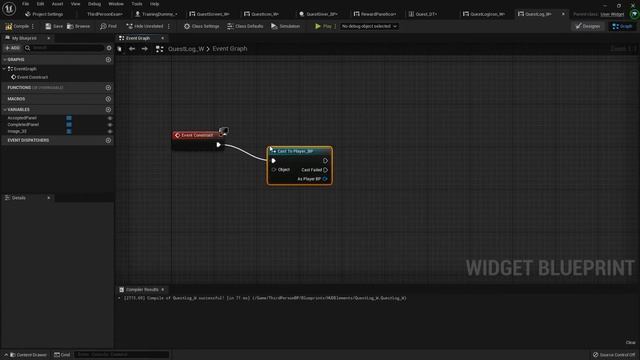
Task: Toggle CompletedPanel visibility eye
Action: (x=109, y=124)
